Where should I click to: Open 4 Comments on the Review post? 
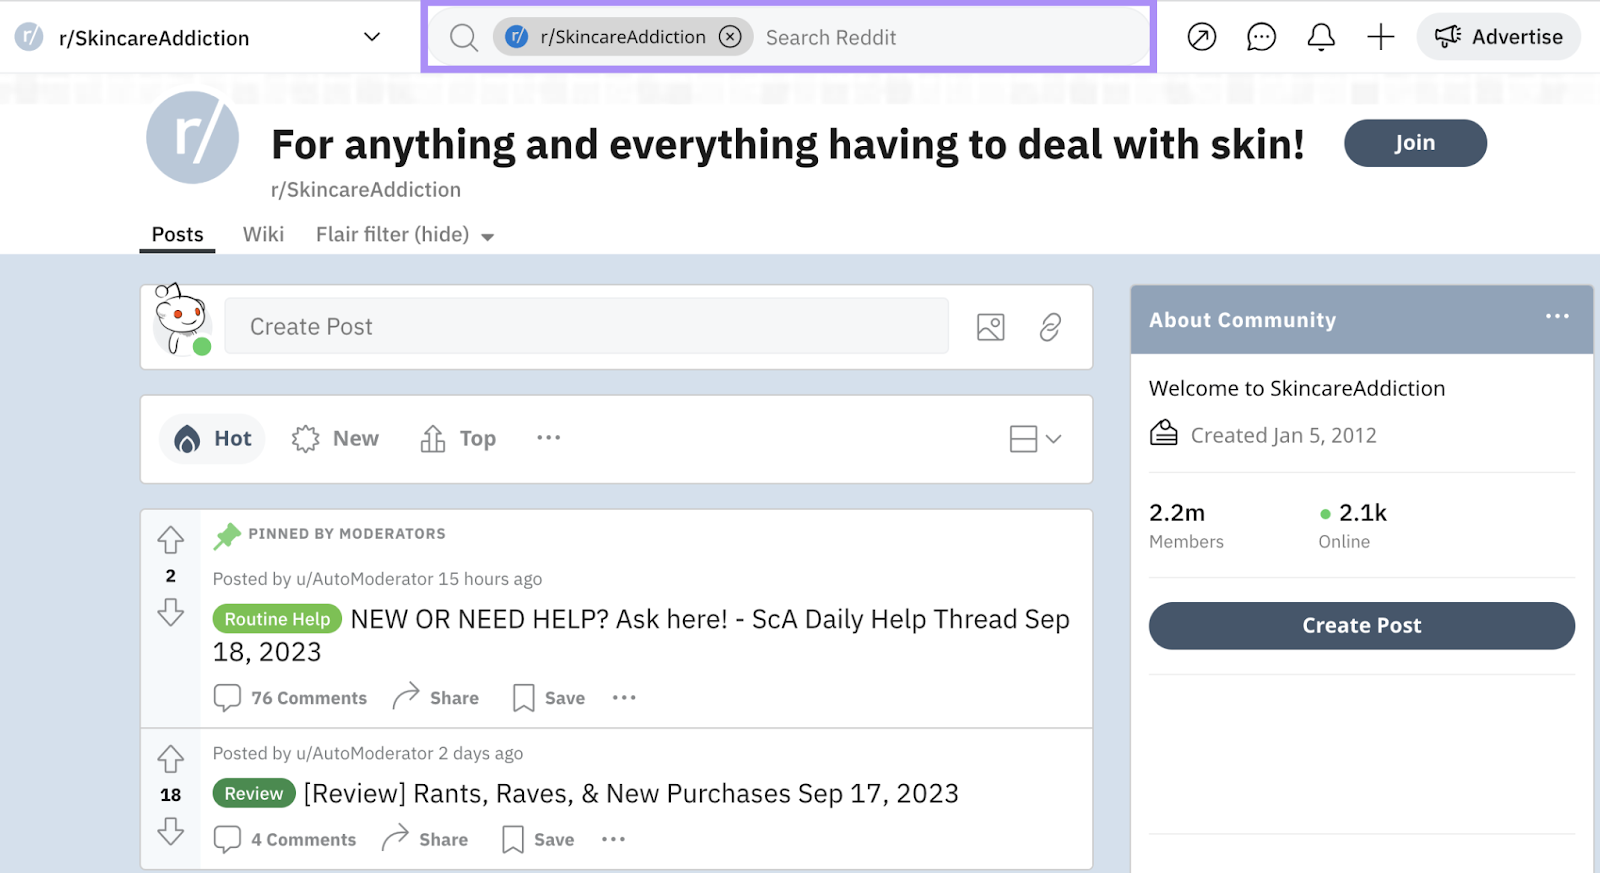[x=285, y=839]
